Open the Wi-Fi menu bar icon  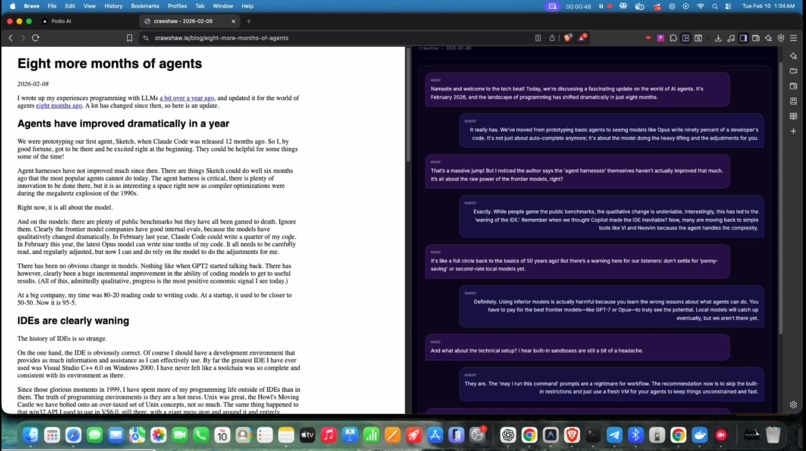tap(700, 6)
